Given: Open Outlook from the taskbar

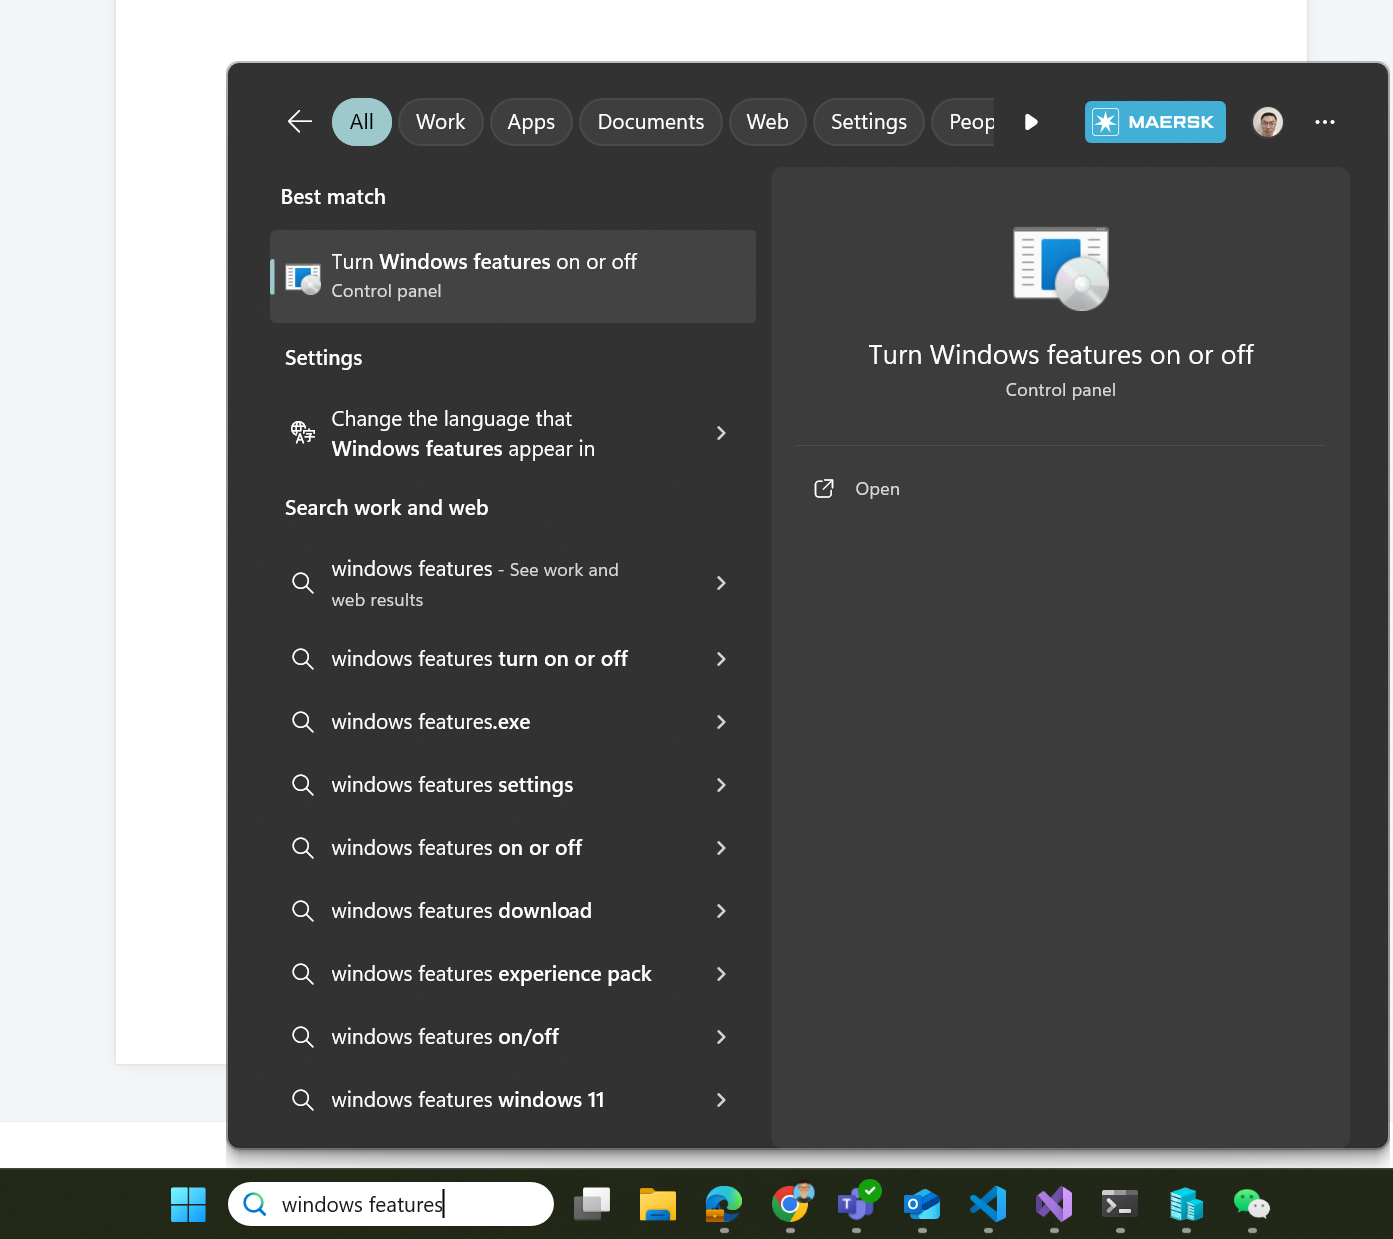Looking at the screenshot, I should click(x=922, y=1204).
